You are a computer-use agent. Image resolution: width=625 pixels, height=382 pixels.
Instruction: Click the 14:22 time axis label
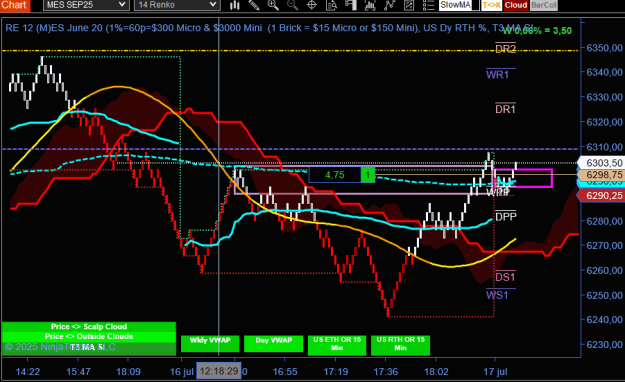(28, 372)
